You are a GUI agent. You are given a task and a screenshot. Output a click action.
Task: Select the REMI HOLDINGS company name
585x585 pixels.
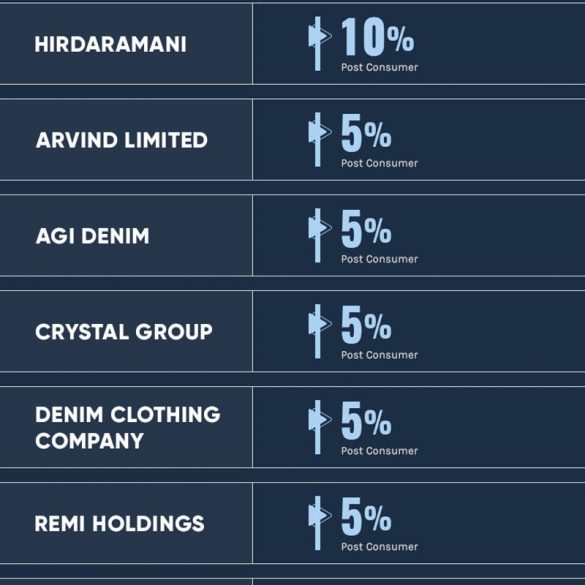[x=119, y=523]
